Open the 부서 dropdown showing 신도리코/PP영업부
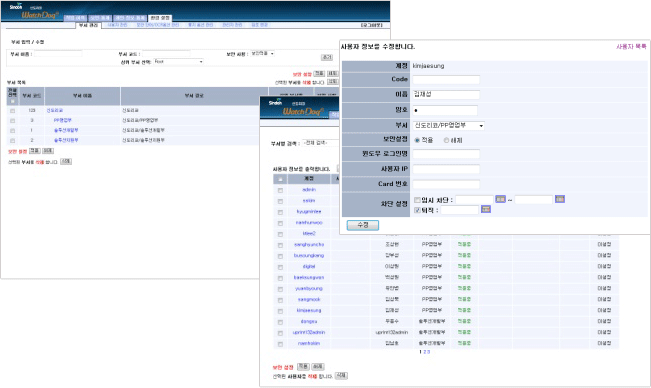This screenshot has width=651, height=388. coord(448,125)
